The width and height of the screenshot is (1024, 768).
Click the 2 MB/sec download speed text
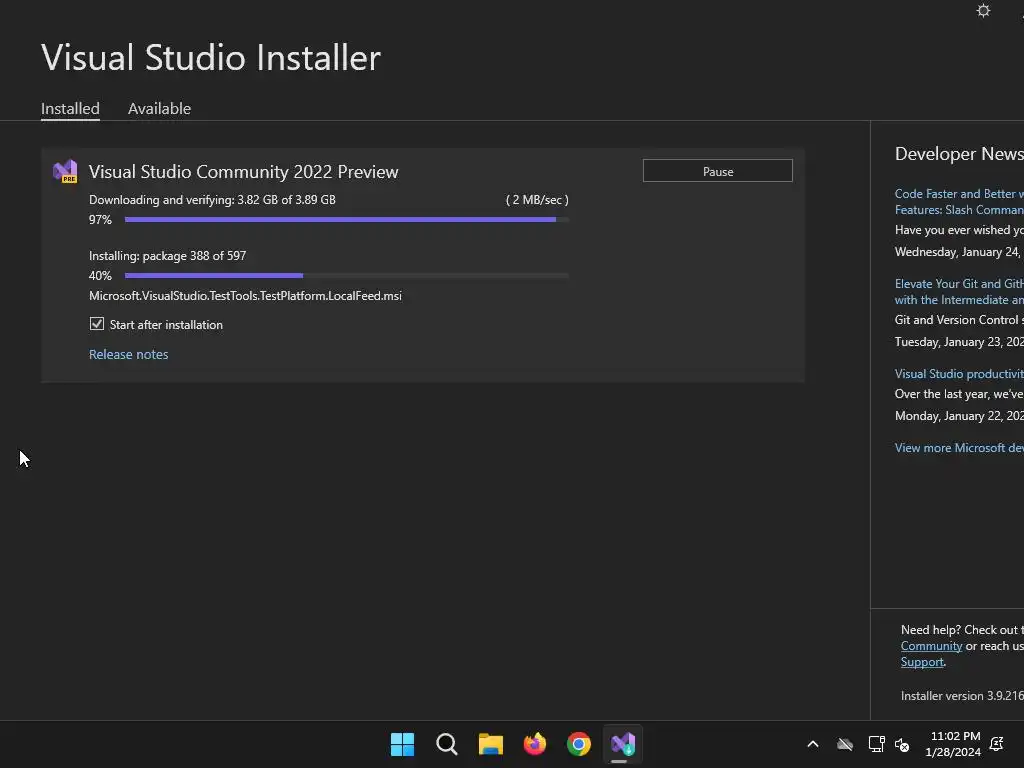tap(537, 200)
